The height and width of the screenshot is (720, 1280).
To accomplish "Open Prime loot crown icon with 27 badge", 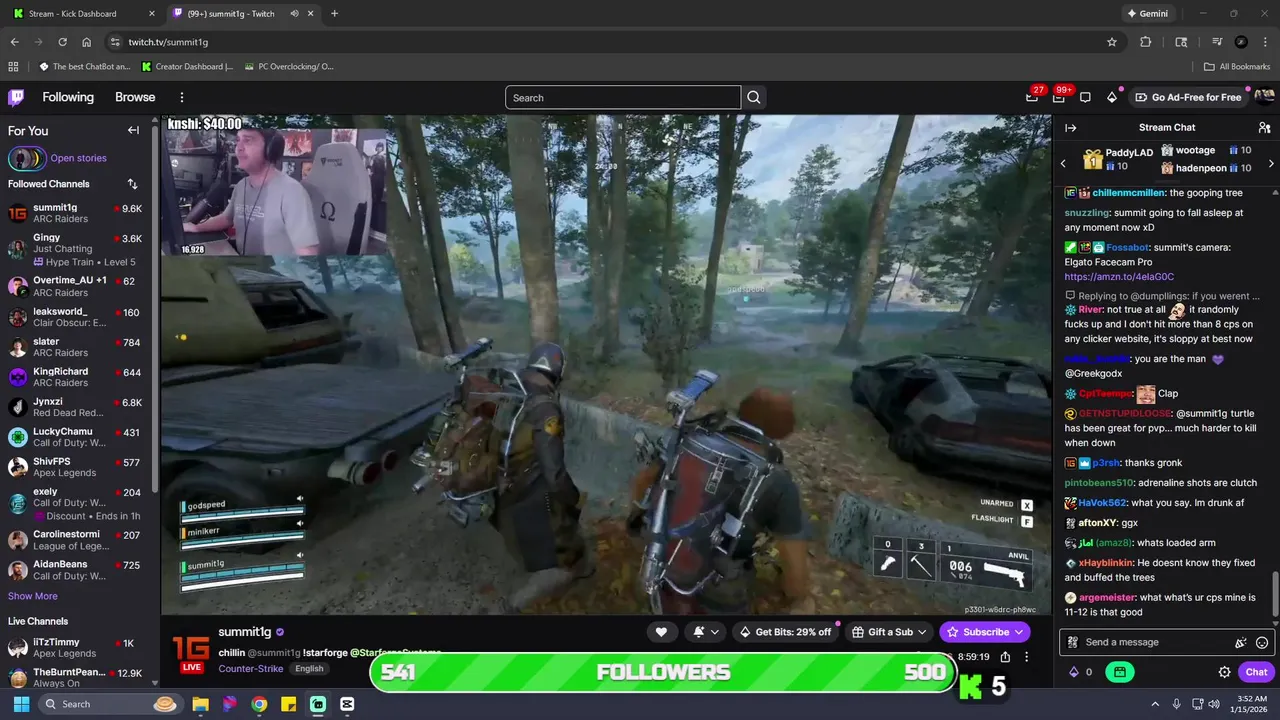I will [1032, 97].
